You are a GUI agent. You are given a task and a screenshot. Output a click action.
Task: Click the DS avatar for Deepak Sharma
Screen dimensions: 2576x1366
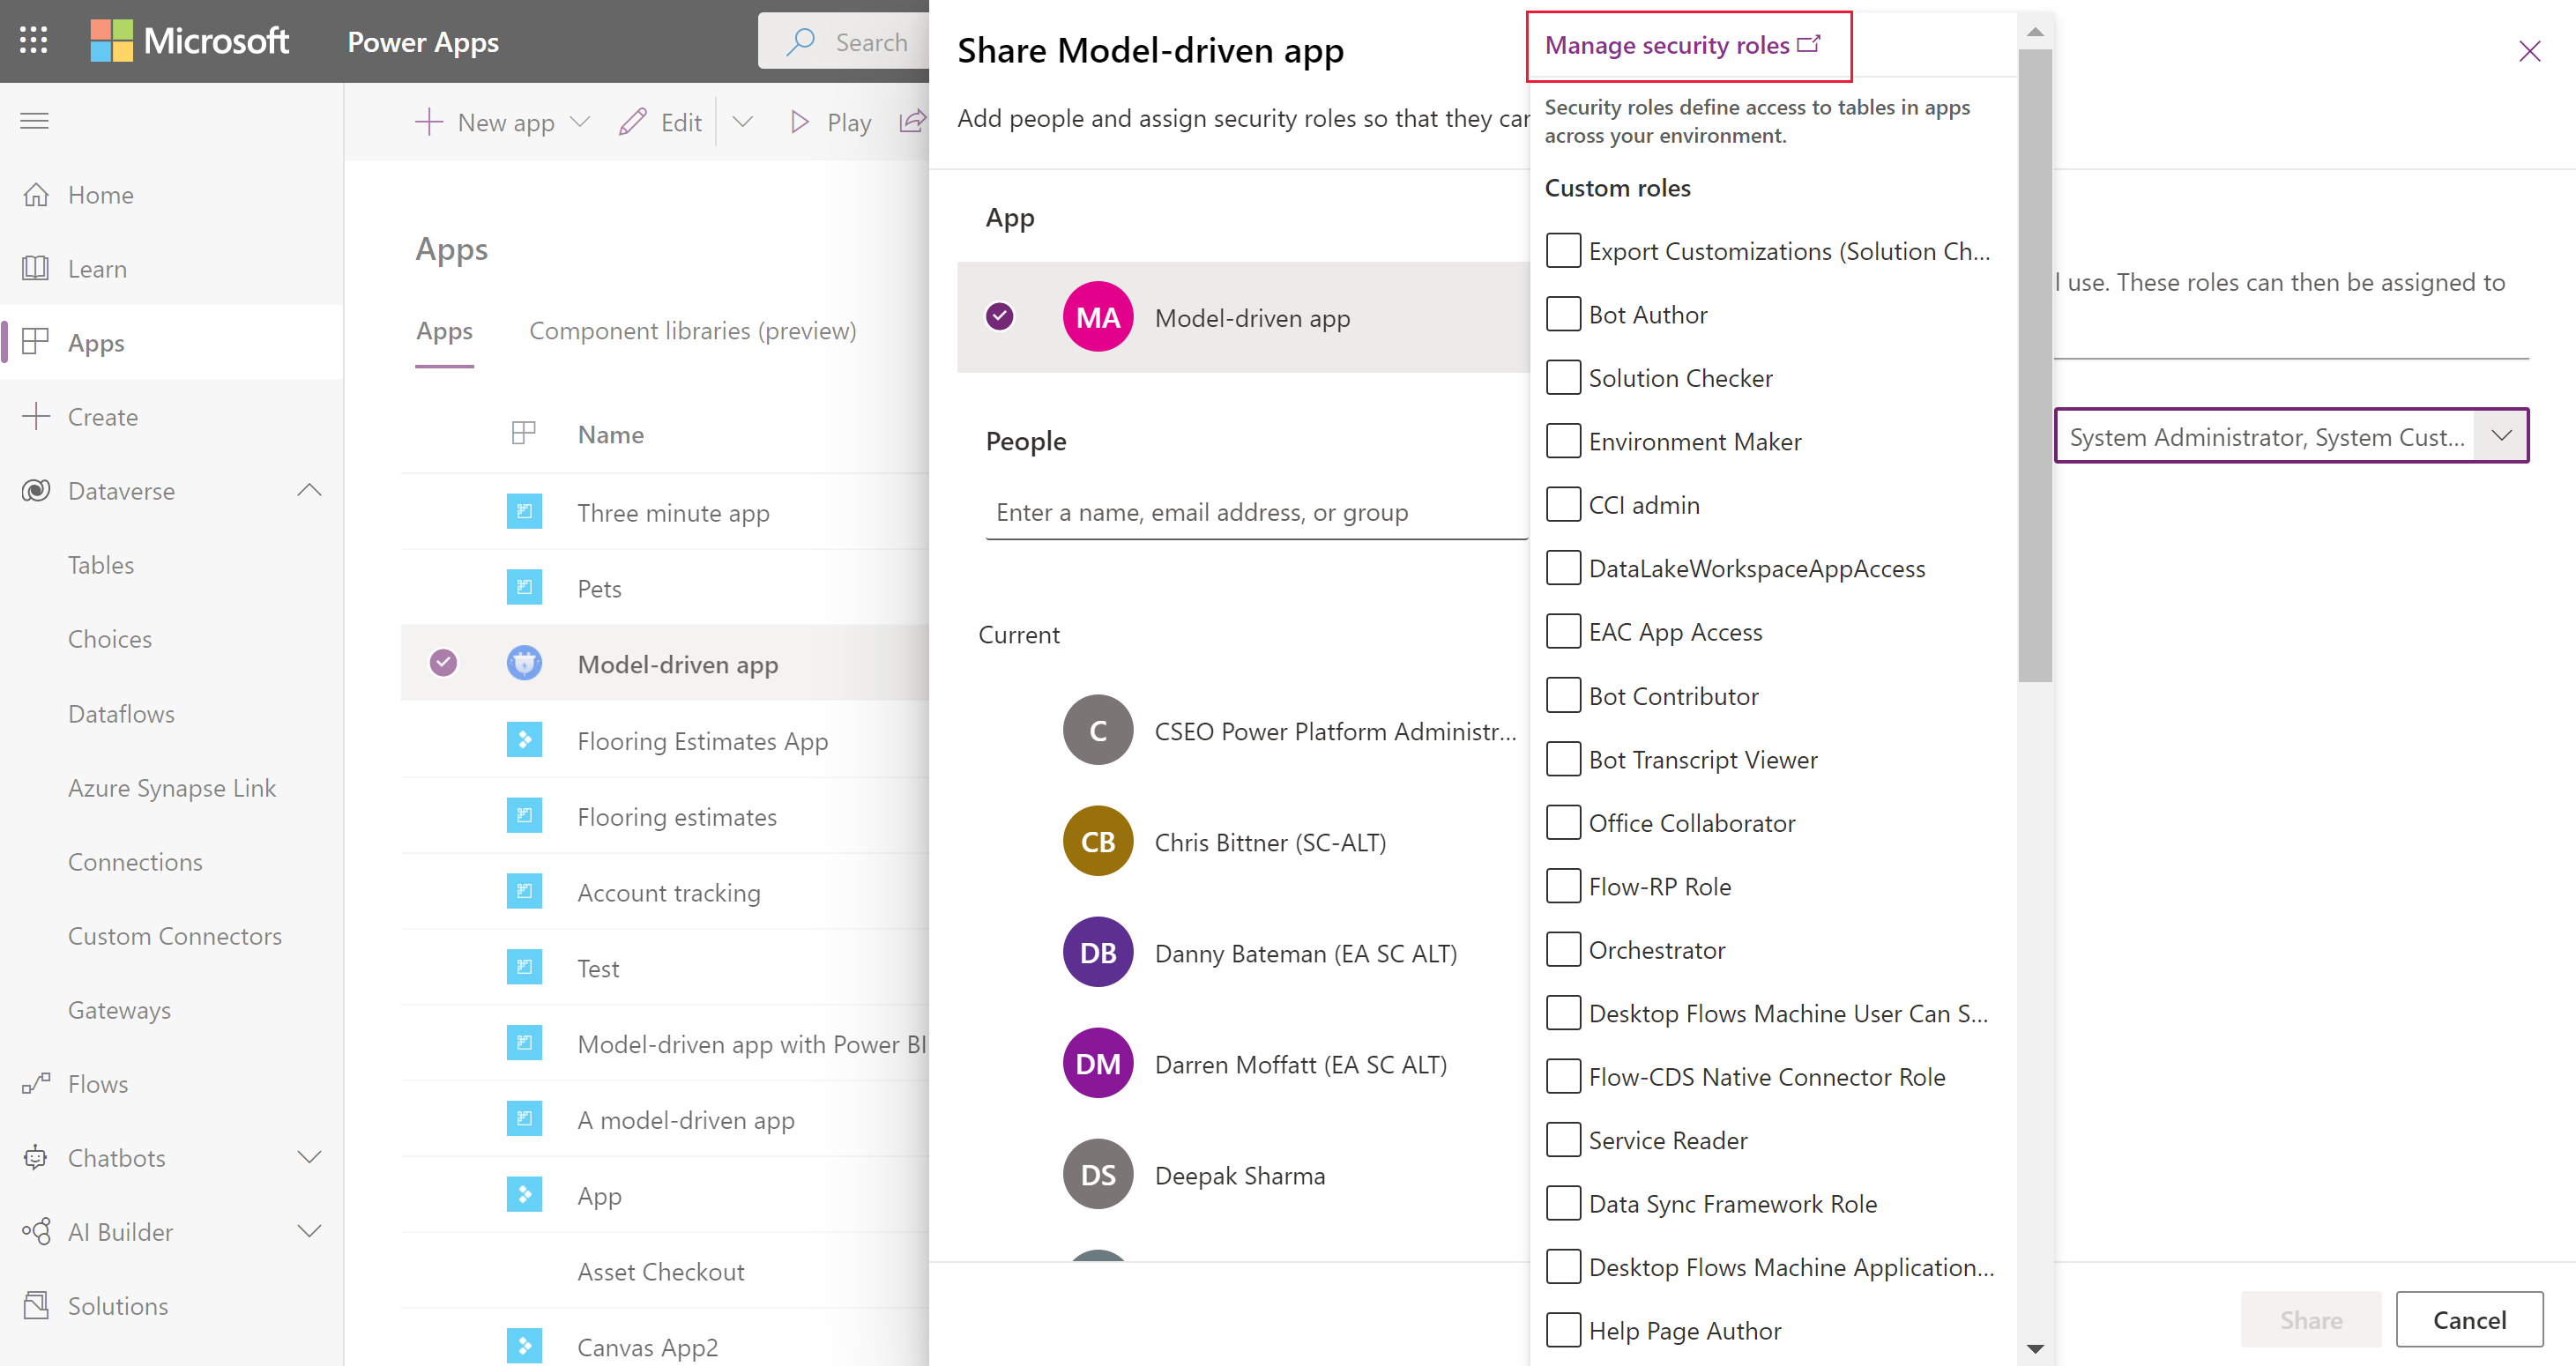pos(1098,1174)
